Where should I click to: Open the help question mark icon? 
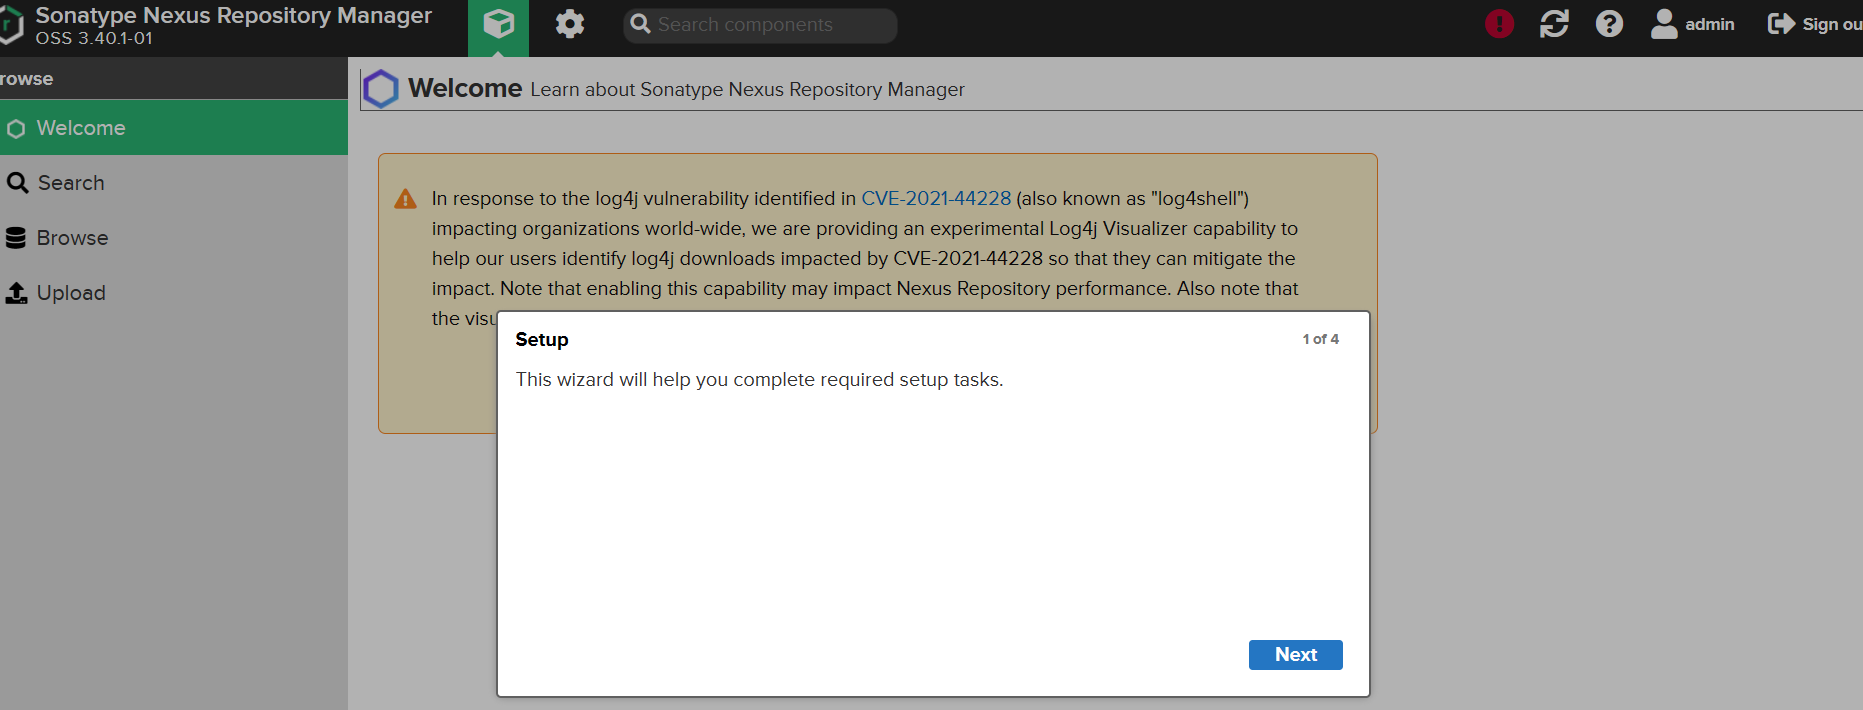click(1609, 24)
